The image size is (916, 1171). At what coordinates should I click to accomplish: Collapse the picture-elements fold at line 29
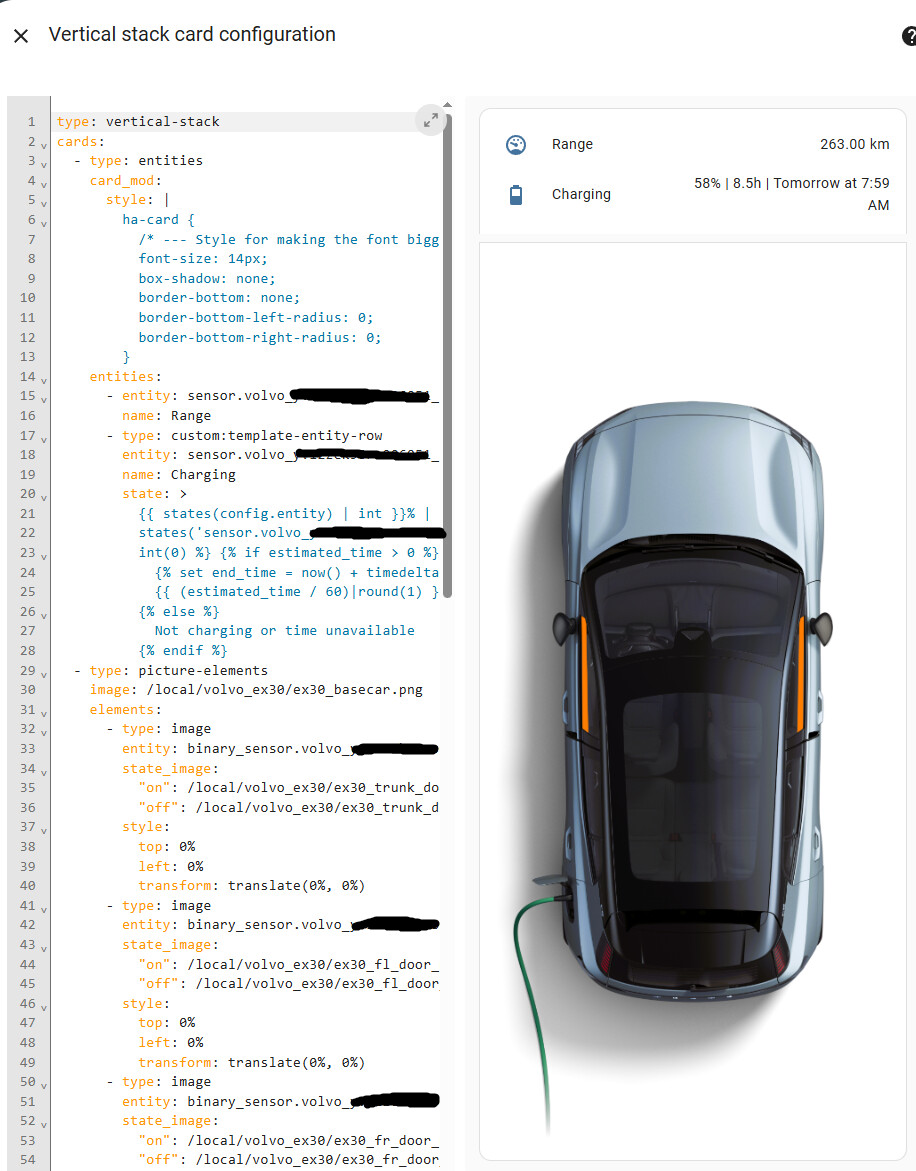(x=43, y=674)
